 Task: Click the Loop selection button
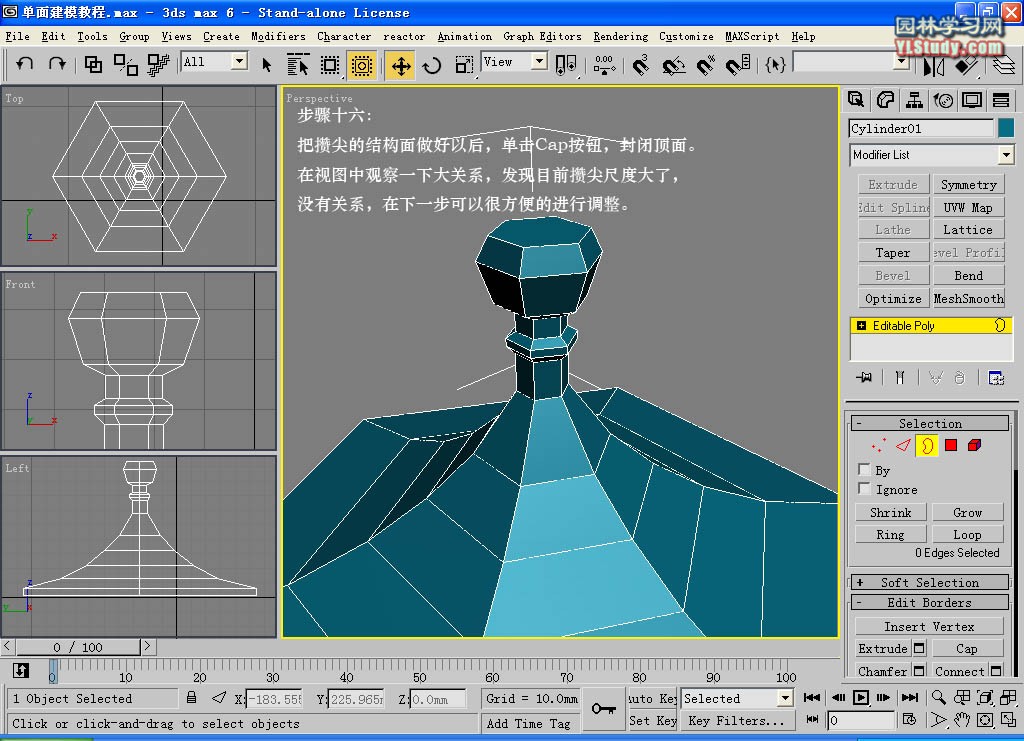967,535
